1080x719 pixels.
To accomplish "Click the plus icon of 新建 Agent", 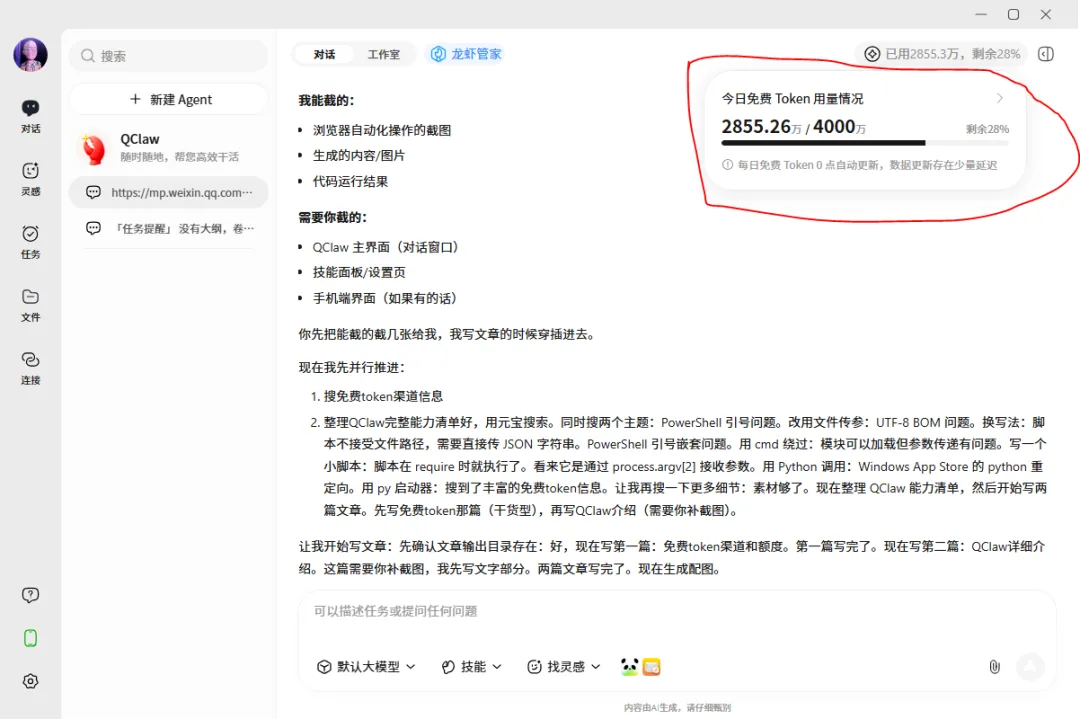I will (136, 99).
